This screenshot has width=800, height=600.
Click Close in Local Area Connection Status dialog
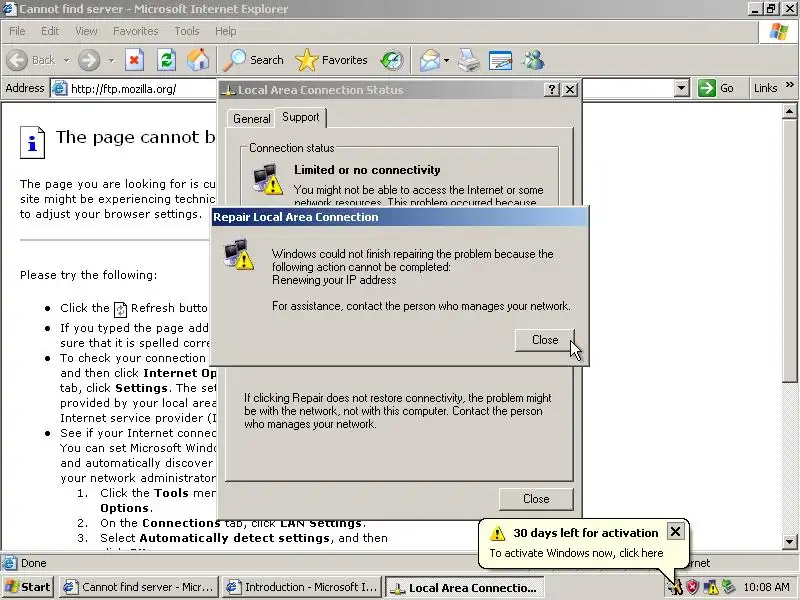[x=536, y=498]
